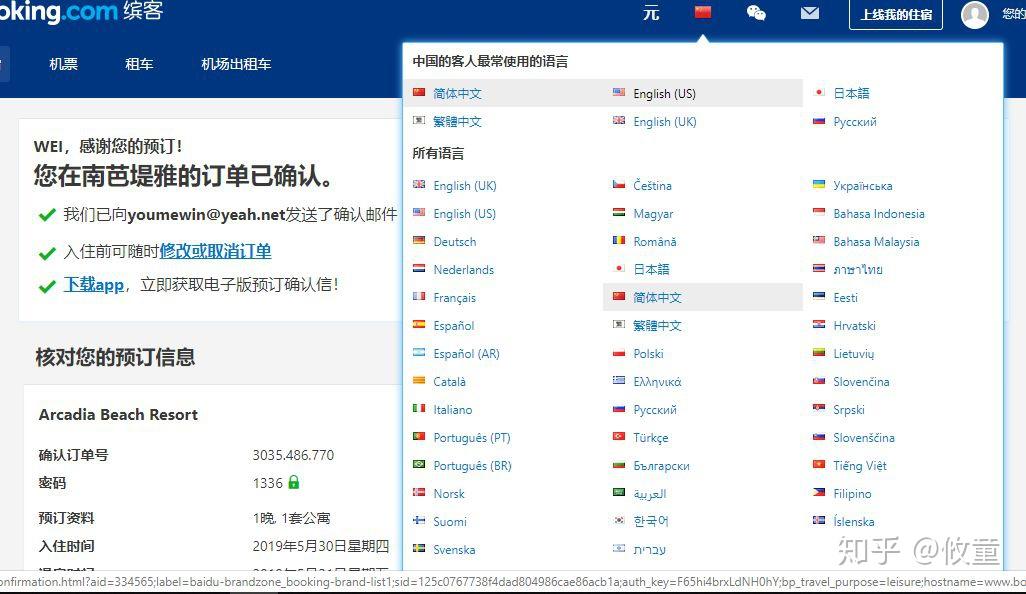
Task: Click the Italian flag next to Italiano
Action: tap(419, 409)
